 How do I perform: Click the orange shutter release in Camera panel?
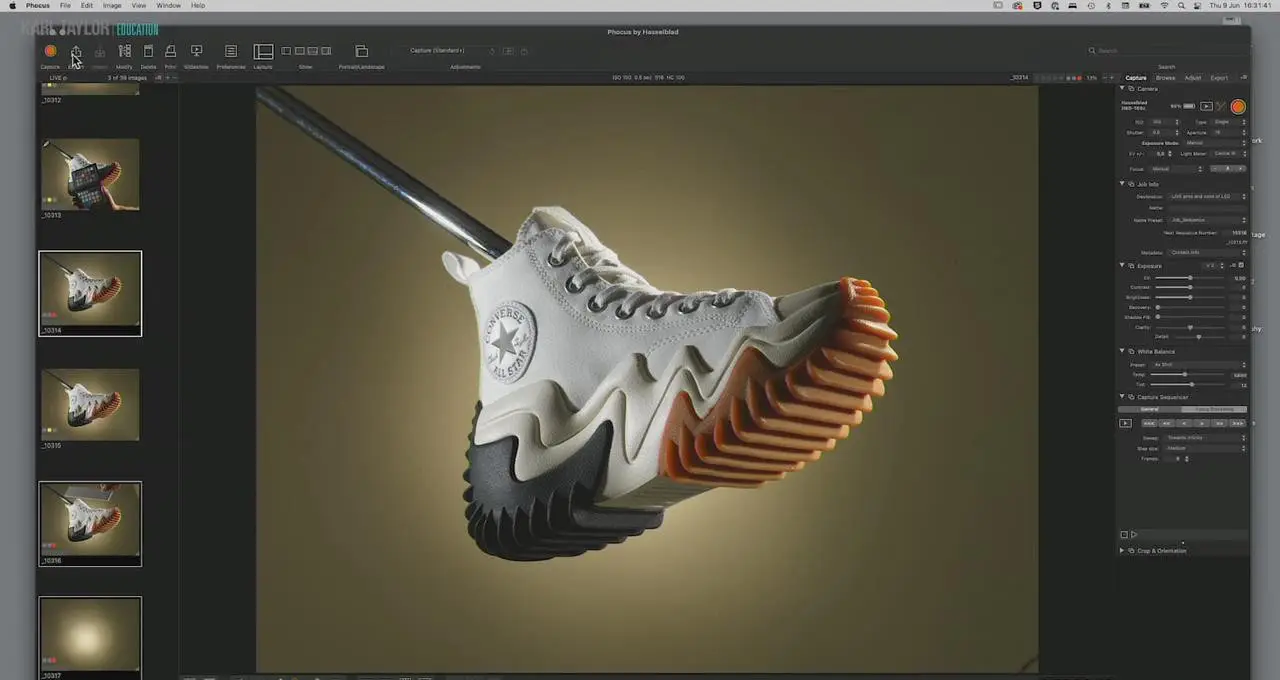1238,106
